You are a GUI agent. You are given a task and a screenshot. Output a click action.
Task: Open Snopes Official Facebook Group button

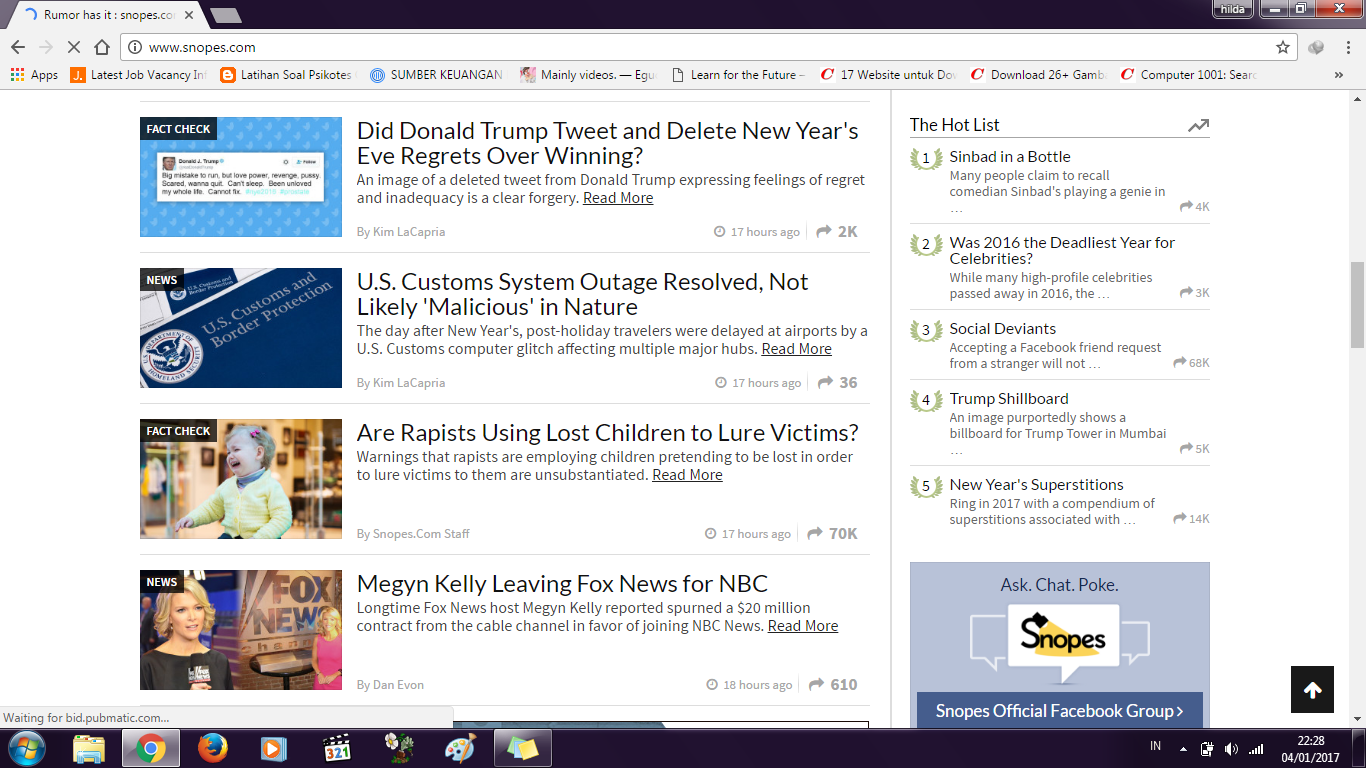pos(1060,711)
